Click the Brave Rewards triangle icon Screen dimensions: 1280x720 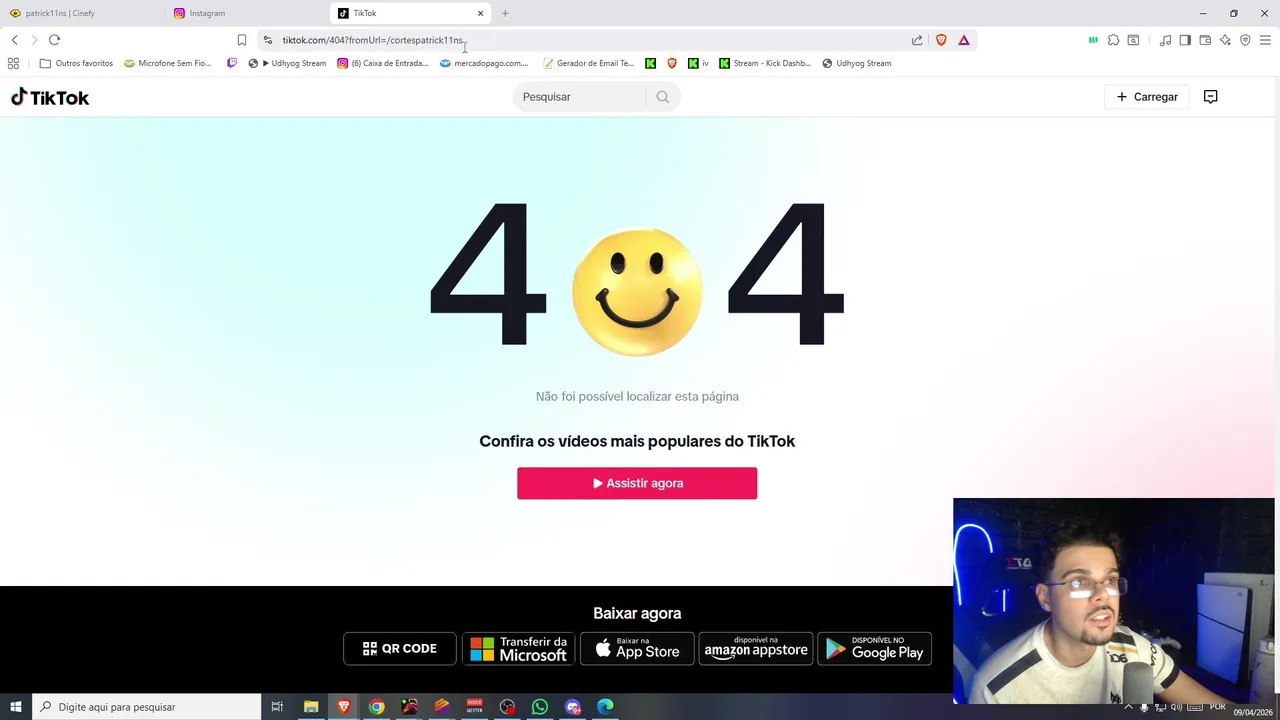964,40
